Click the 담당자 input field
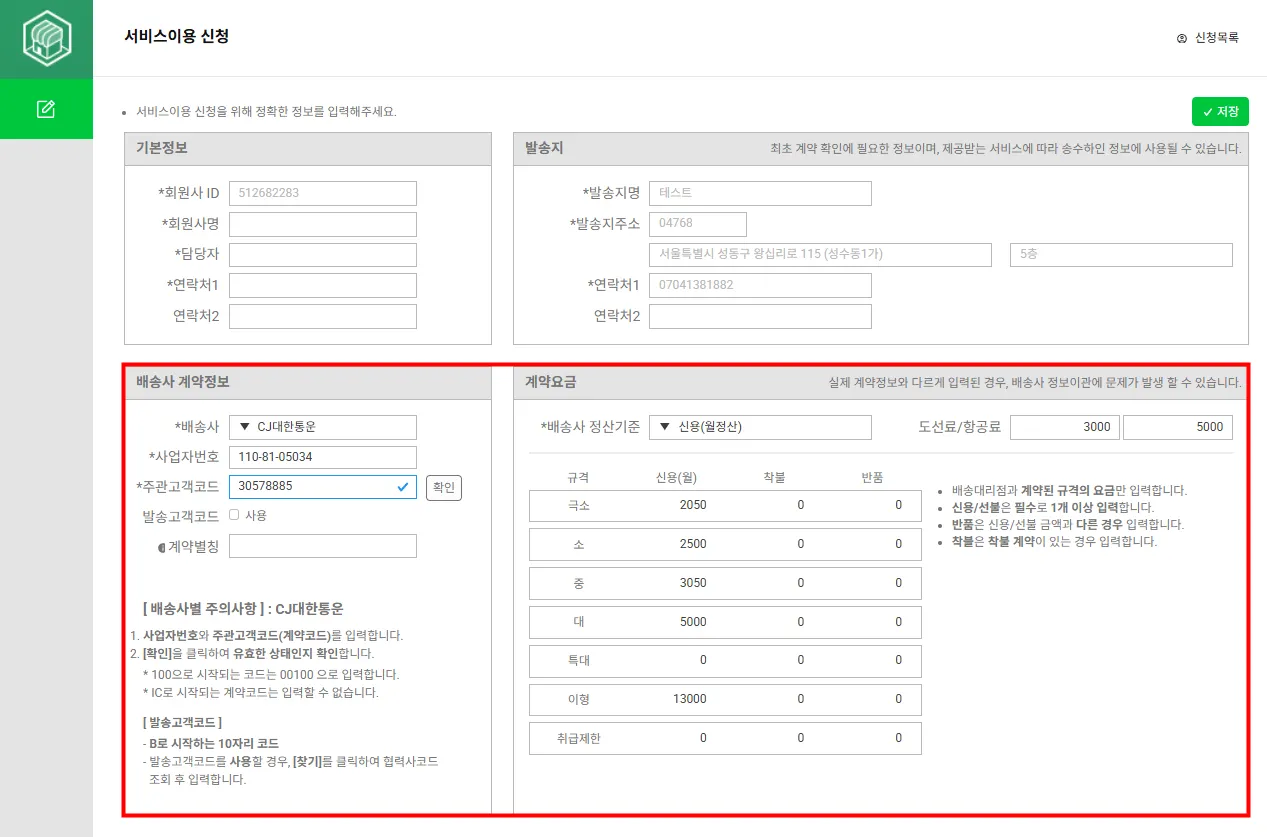 pyautogui.click(x=323, y=255)
